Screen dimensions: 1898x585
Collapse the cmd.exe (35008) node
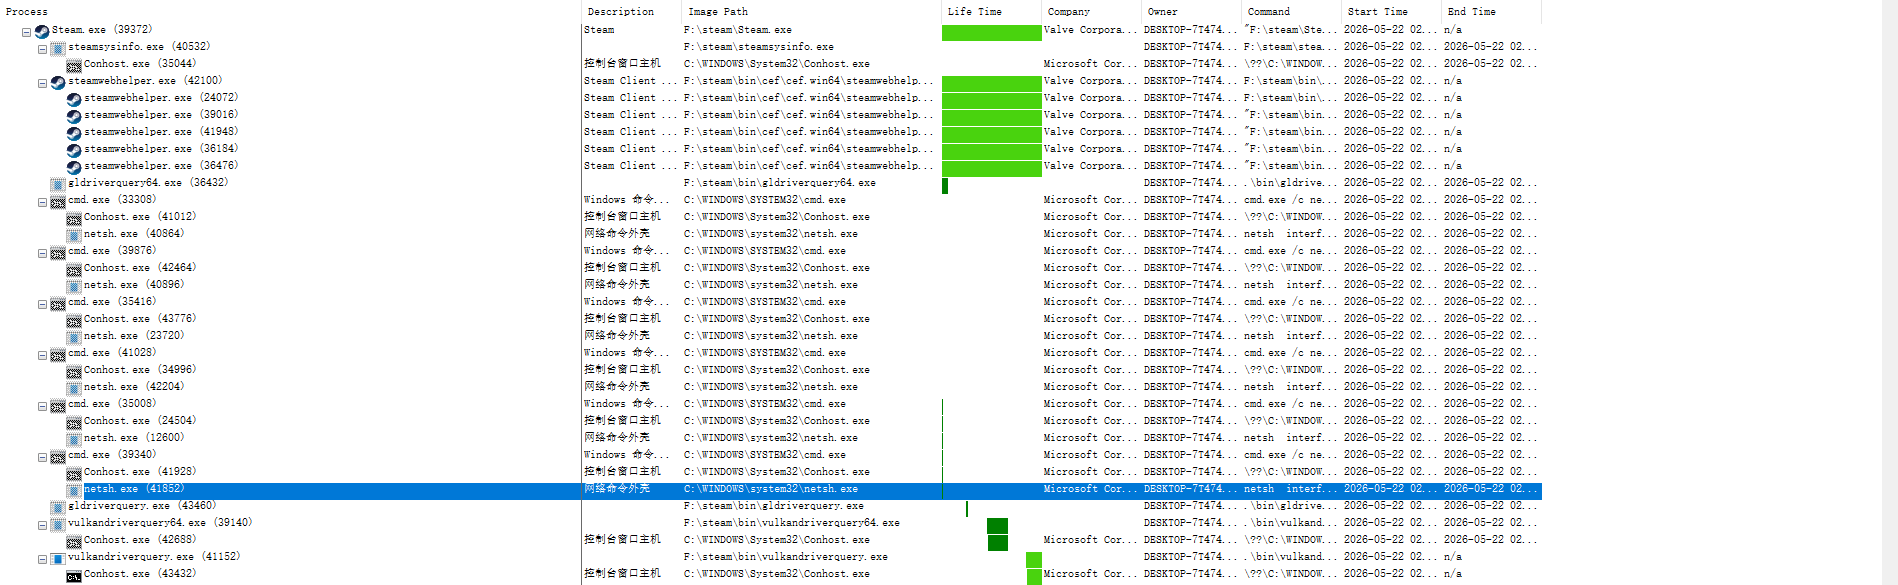coord(42,406)
